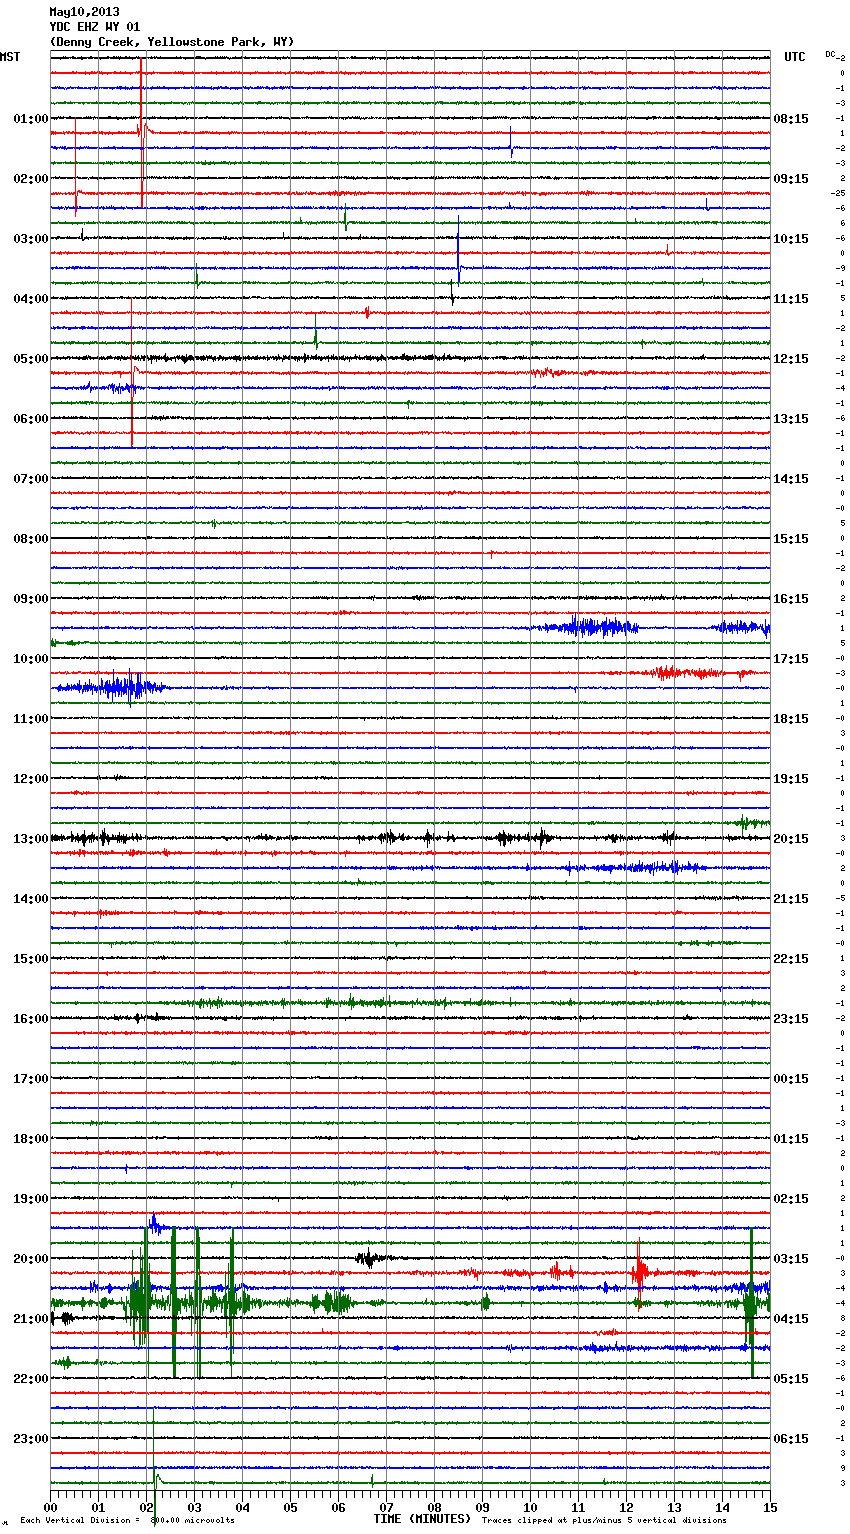Viewport: 850px width, 1534px height.
Task: Click the 15:15 UTC time label
Action: pyautogui.click(x=791, y=539)
